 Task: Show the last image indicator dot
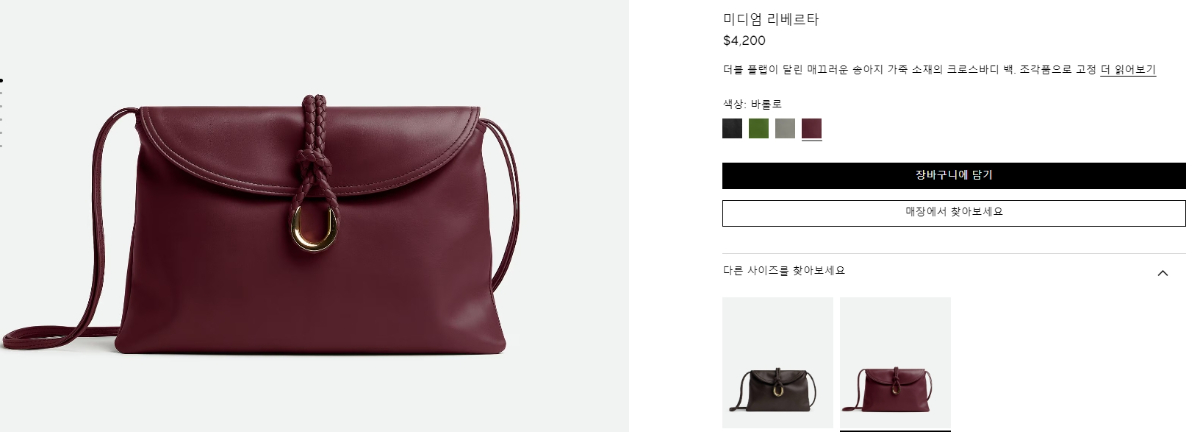[x=1, y=146]
